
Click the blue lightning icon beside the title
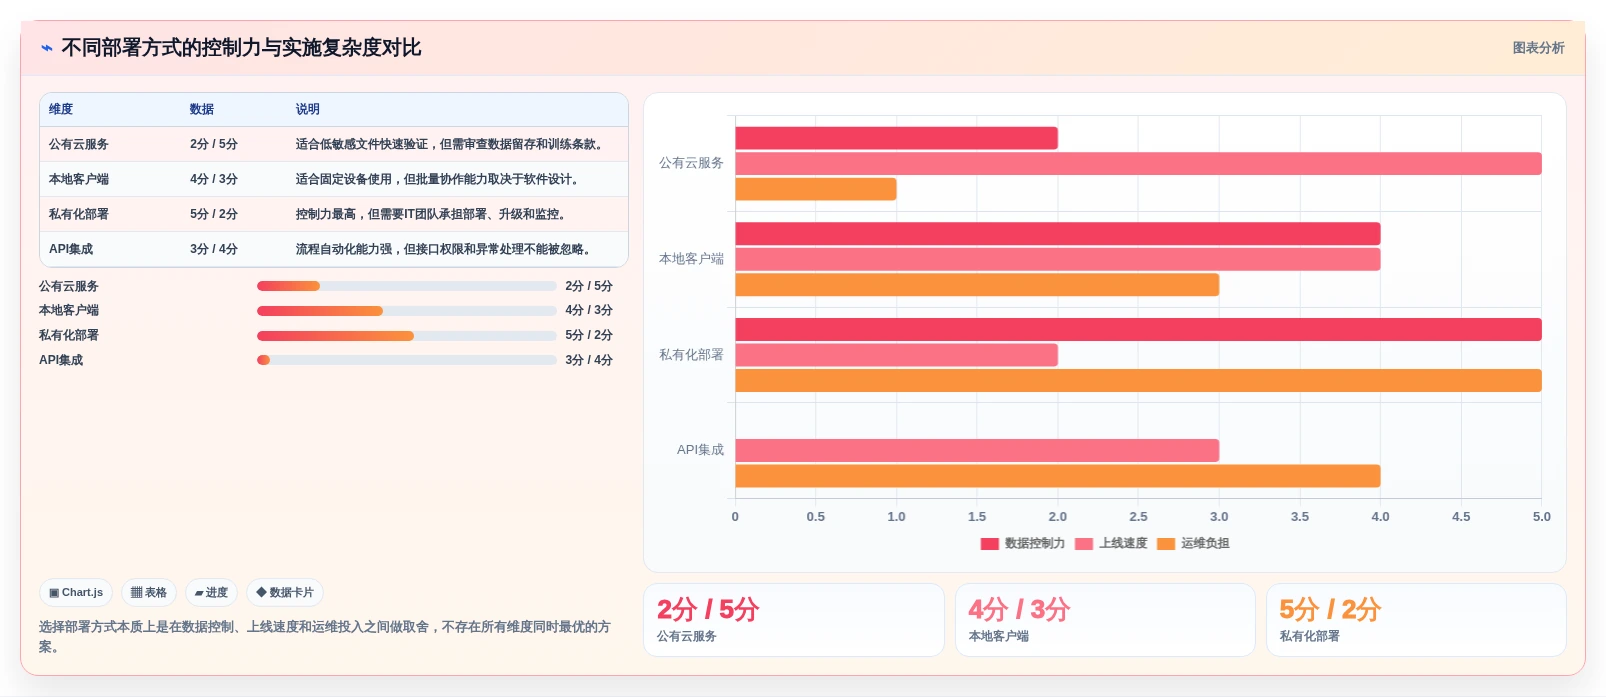[46, 48]
